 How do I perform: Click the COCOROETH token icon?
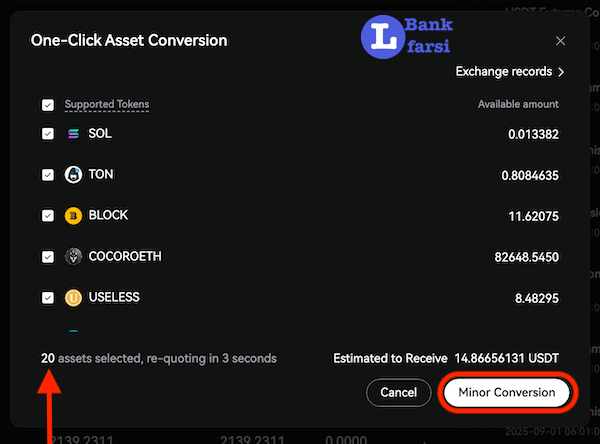(73, 257)
